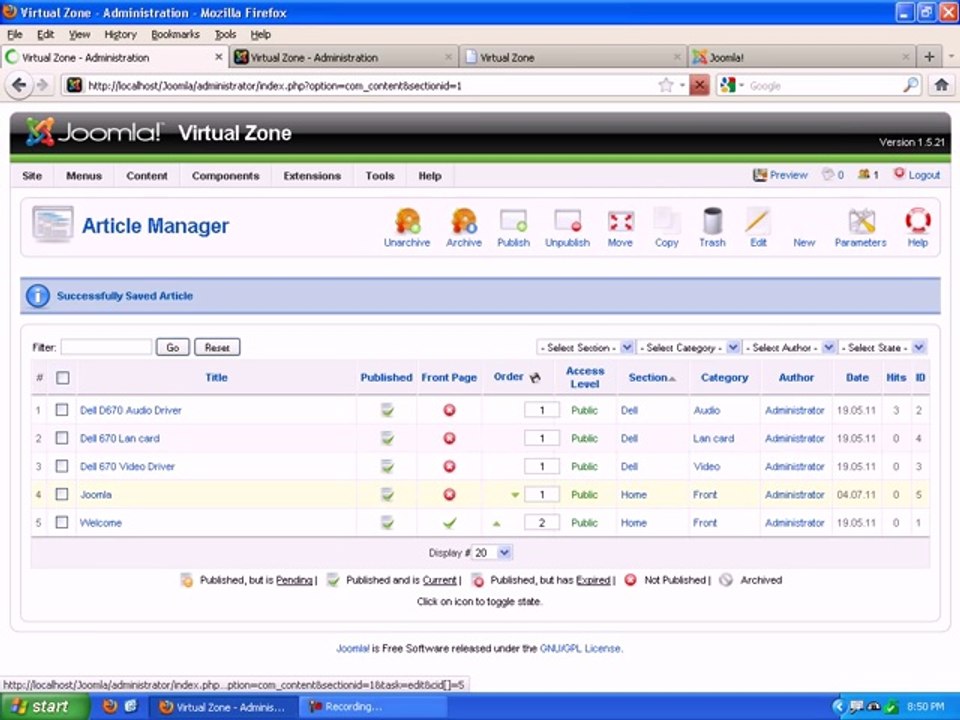Click the Firefox quick launch icon in taskbar
The height and width of the screenshot is (720, 960).
pos(110,707)
